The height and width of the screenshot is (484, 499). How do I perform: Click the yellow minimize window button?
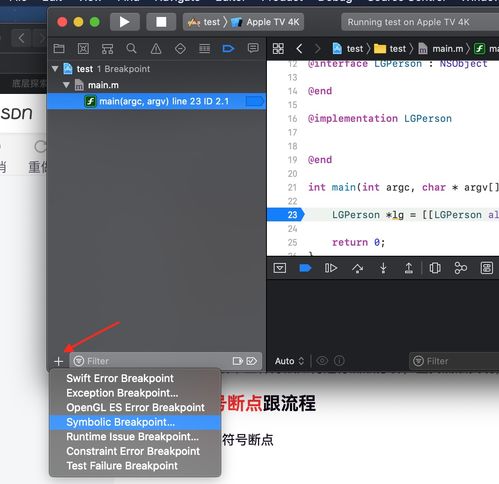tap(78, 22)
